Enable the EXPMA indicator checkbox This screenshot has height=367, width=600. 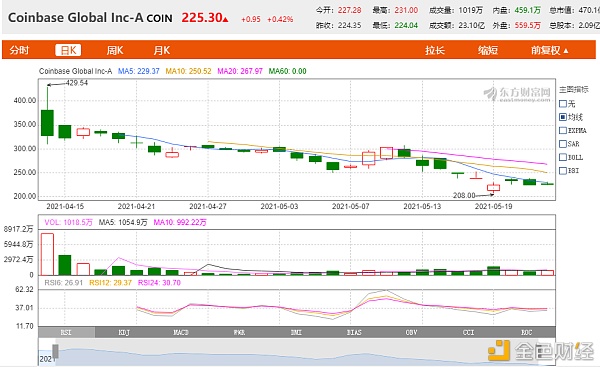point(562,130)
